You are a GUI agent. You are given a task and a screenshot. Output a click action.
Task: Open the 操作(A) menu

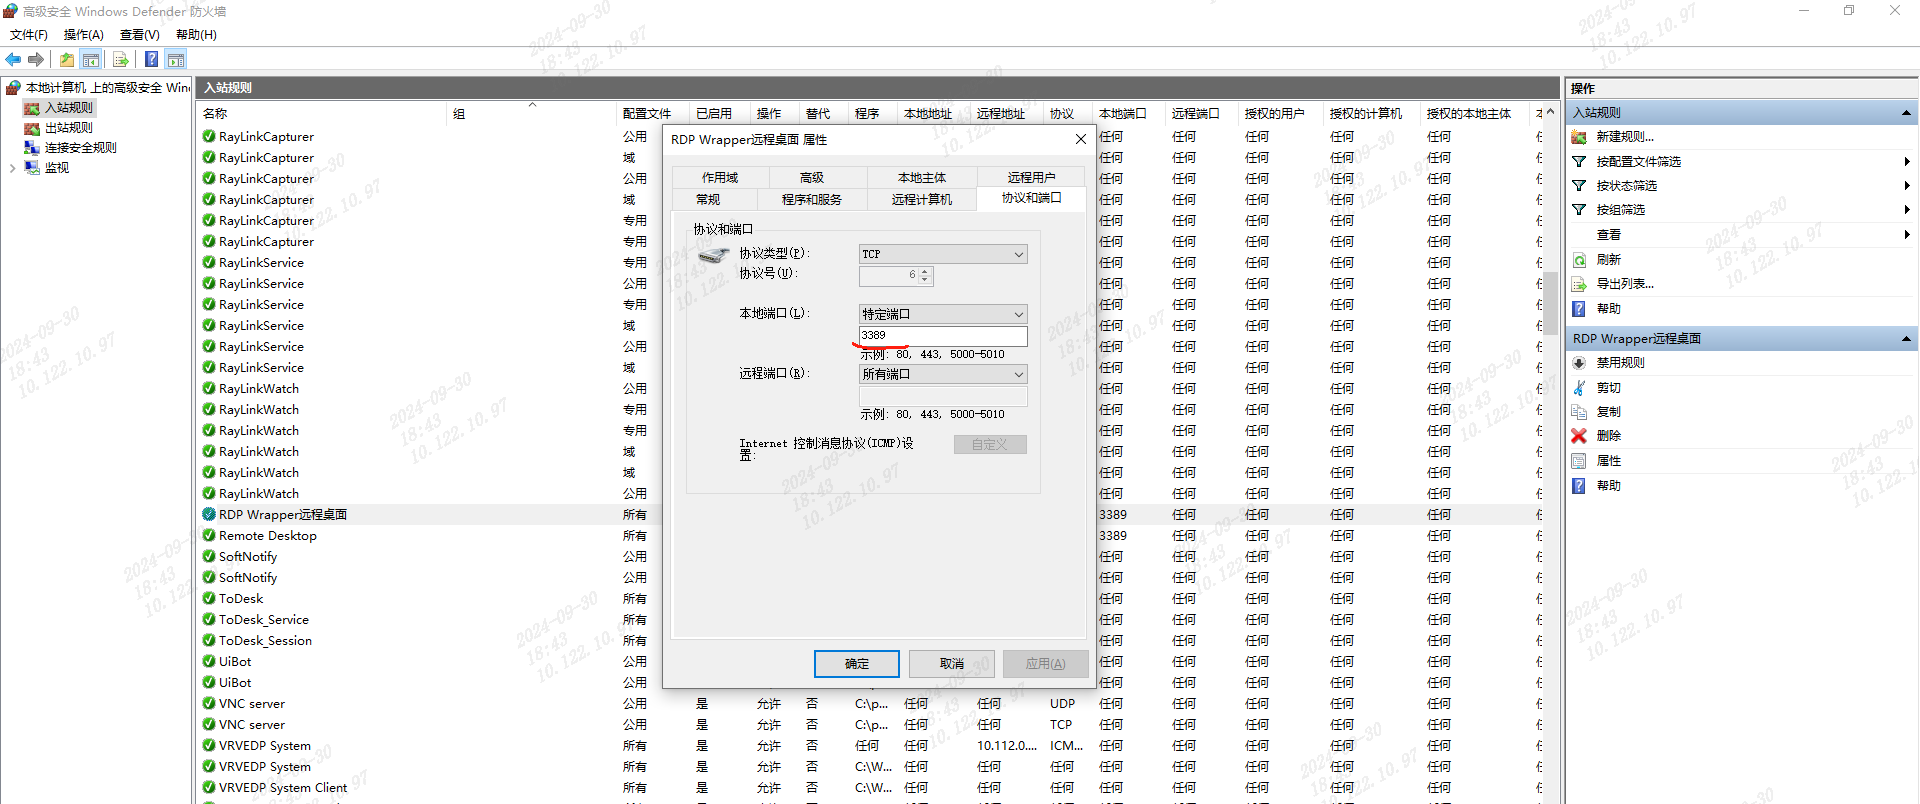click(84, 35)
